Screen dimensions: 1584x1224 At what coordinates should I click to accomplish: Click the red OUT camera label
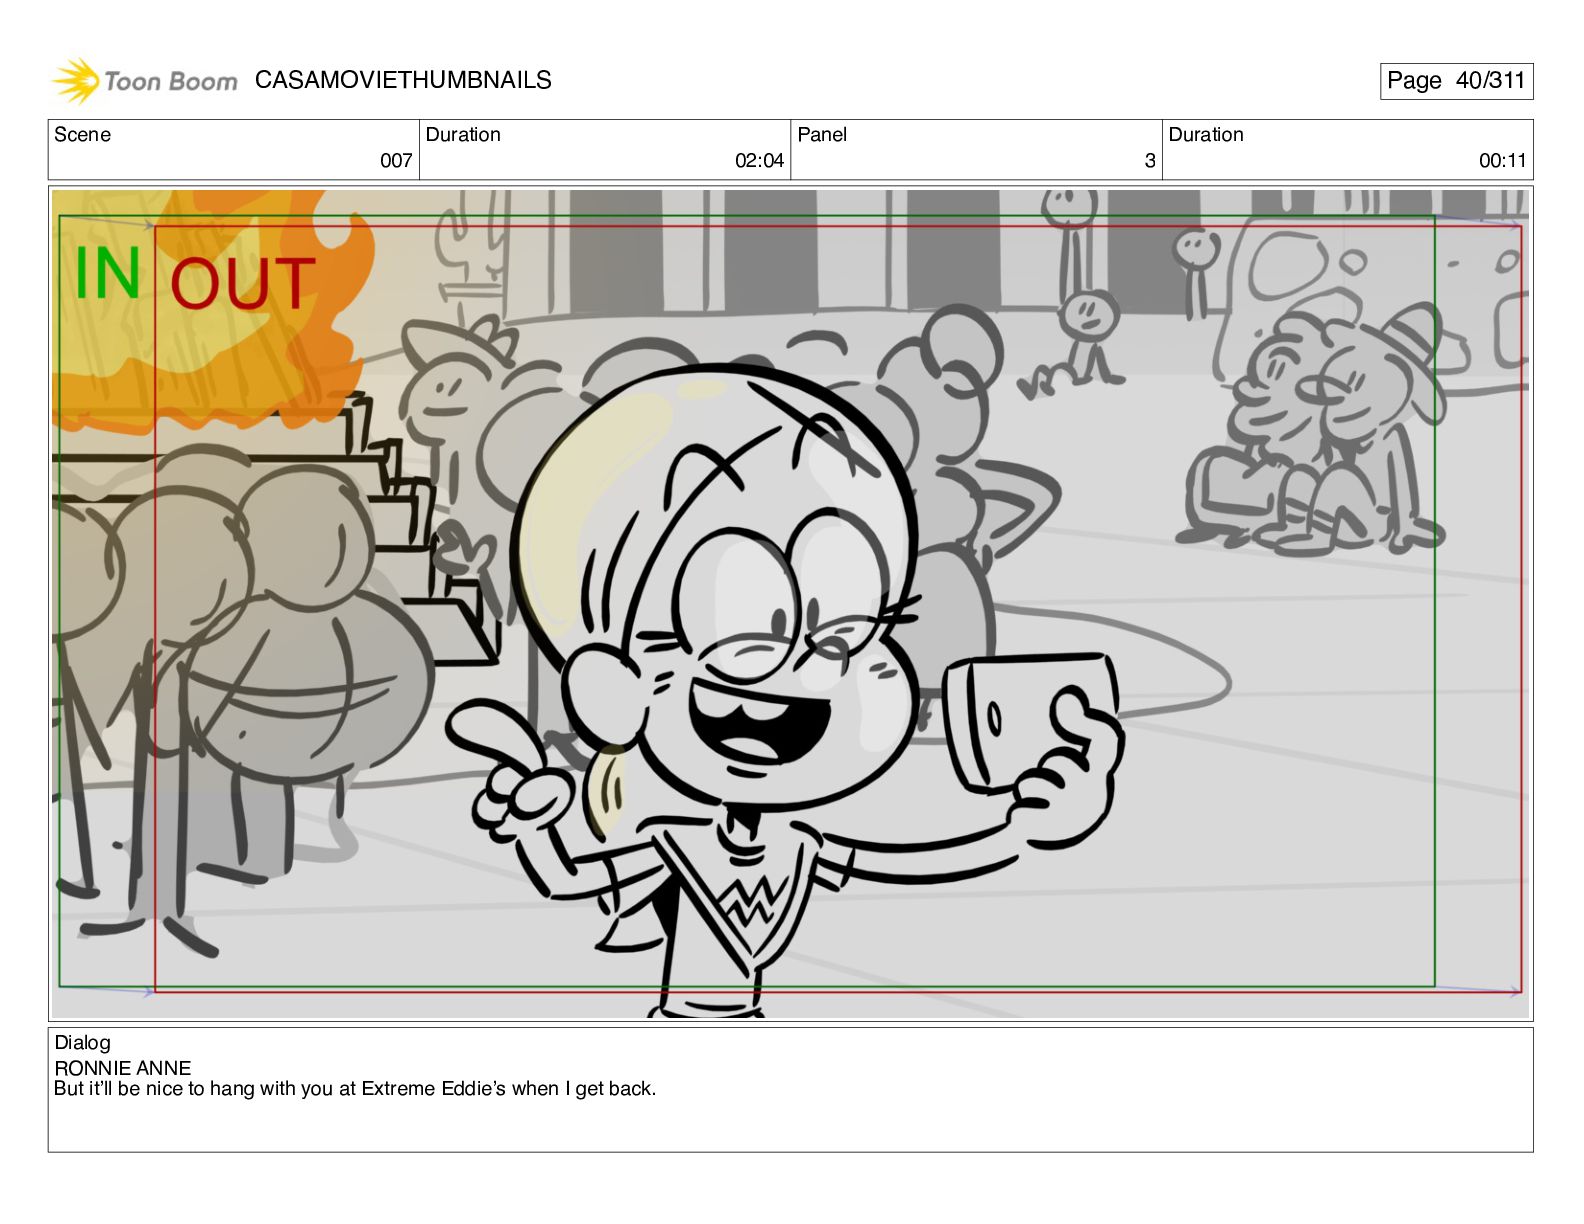point(243,283)
